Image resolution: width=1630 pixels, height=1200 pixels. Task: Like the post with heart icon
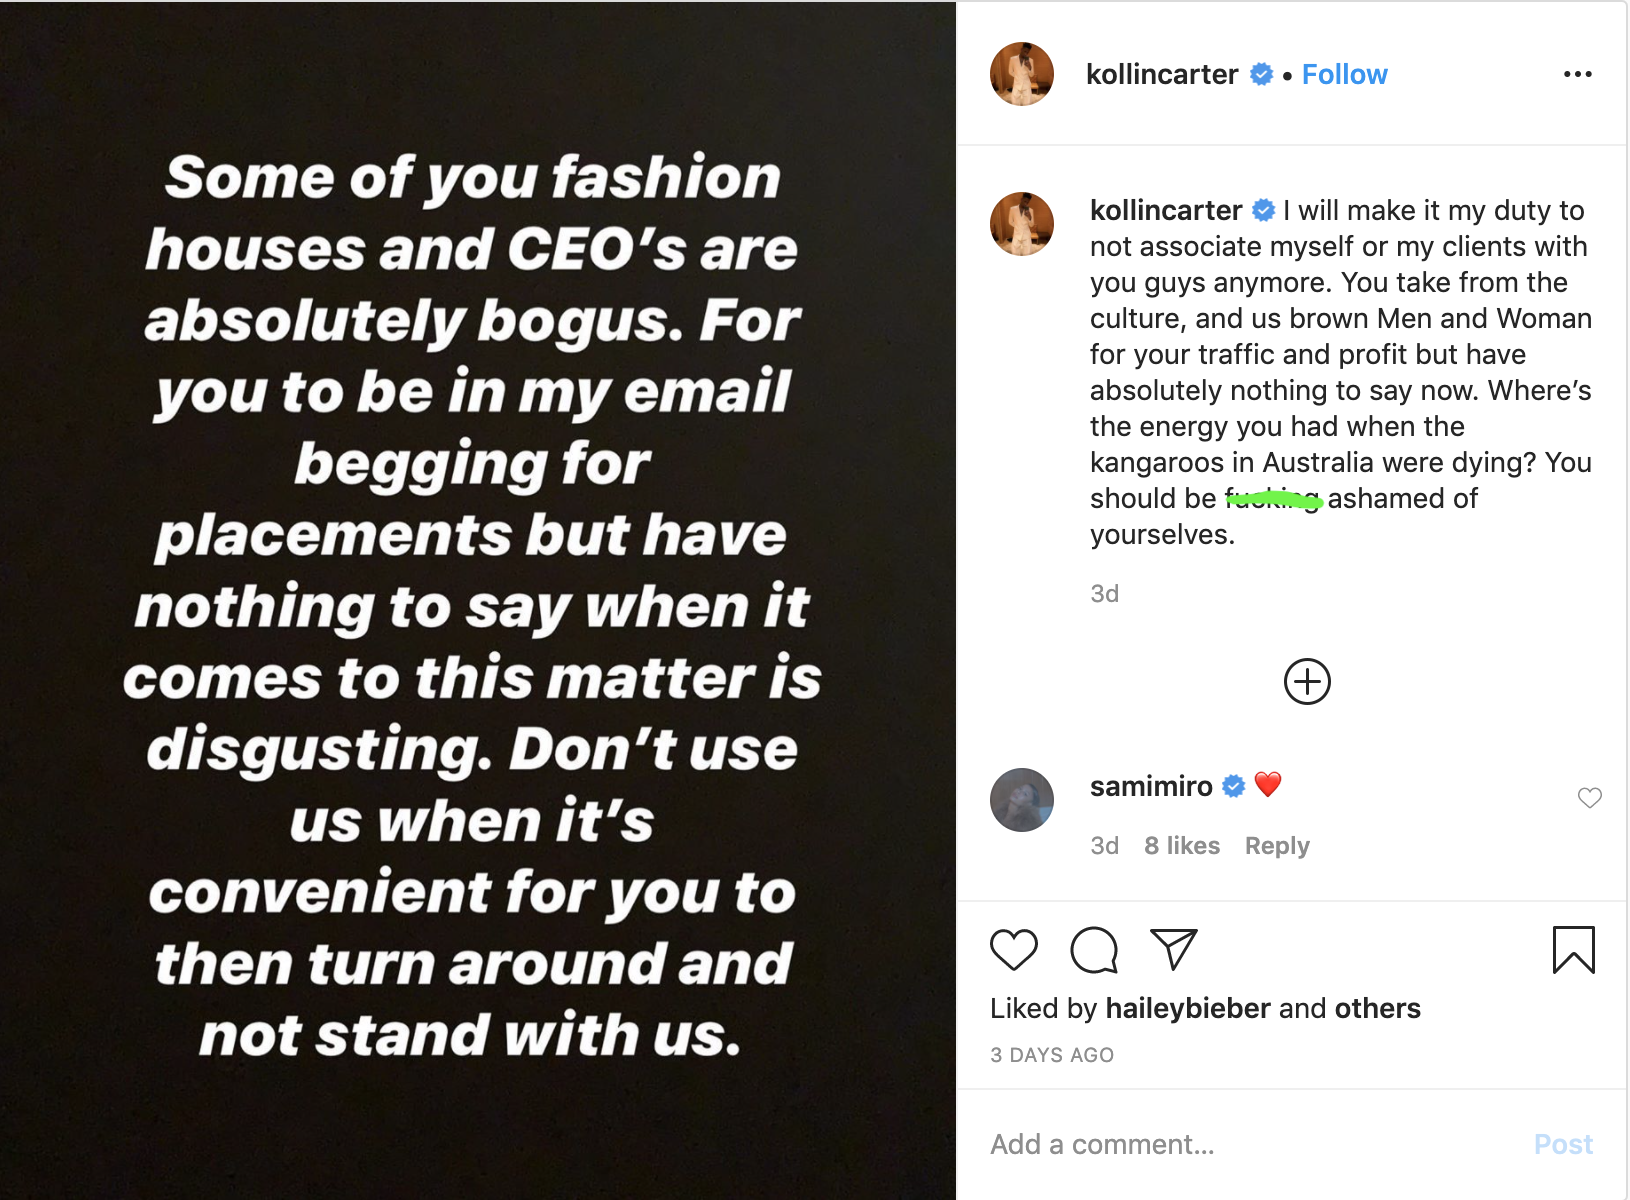tap(1013, 949)
